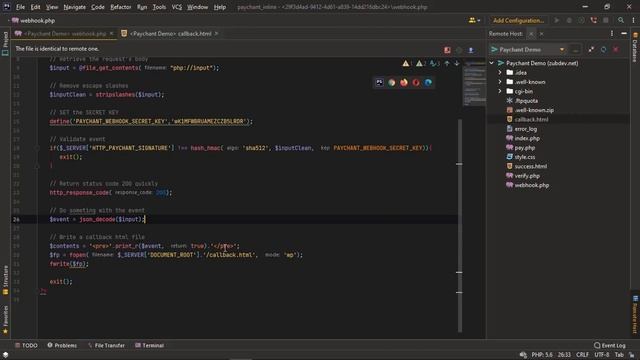This screenshot has height=360, width=640.
Task: Toggle tool window bars icon in status bar
Action: click(x=5, y=355)
